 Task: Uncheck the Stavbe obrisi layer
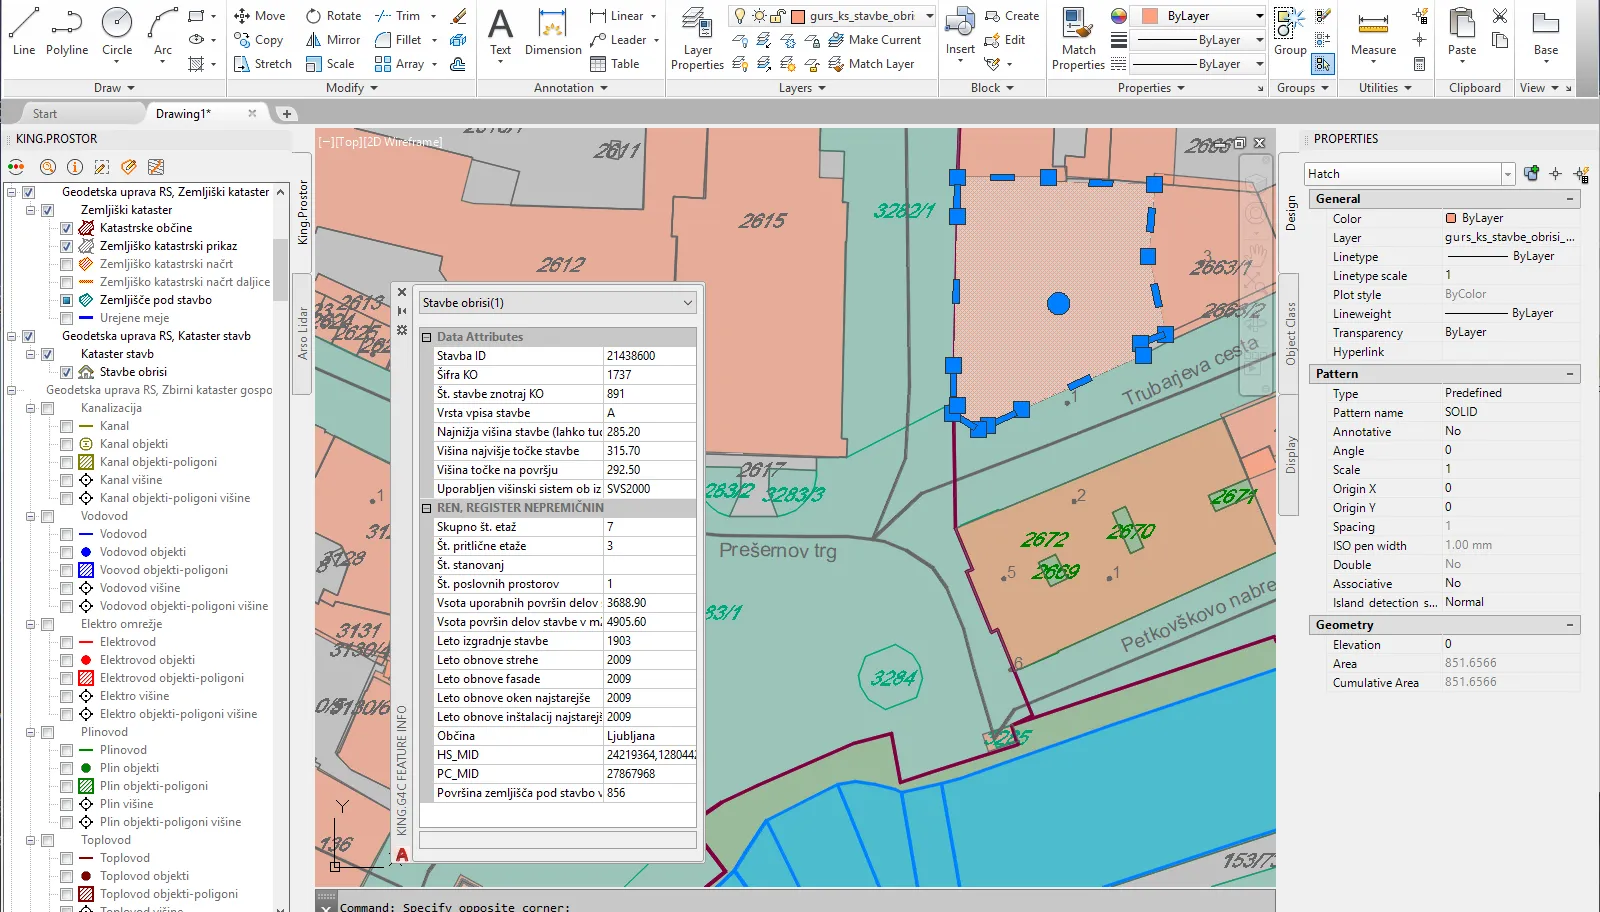(x=67, y=372)
